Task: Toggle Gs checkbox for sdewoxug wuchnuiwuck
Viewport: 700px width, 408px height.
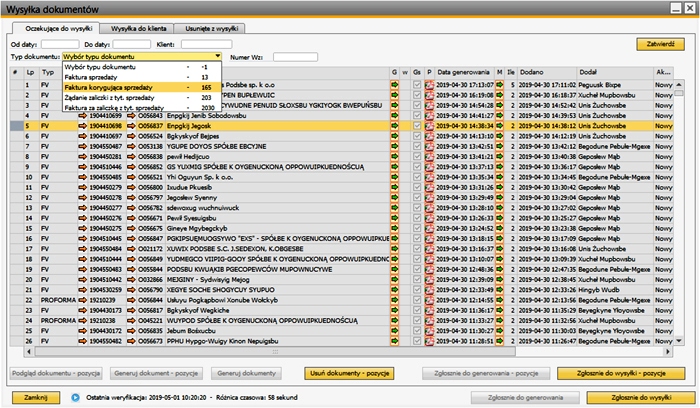Action: point(417,208)
